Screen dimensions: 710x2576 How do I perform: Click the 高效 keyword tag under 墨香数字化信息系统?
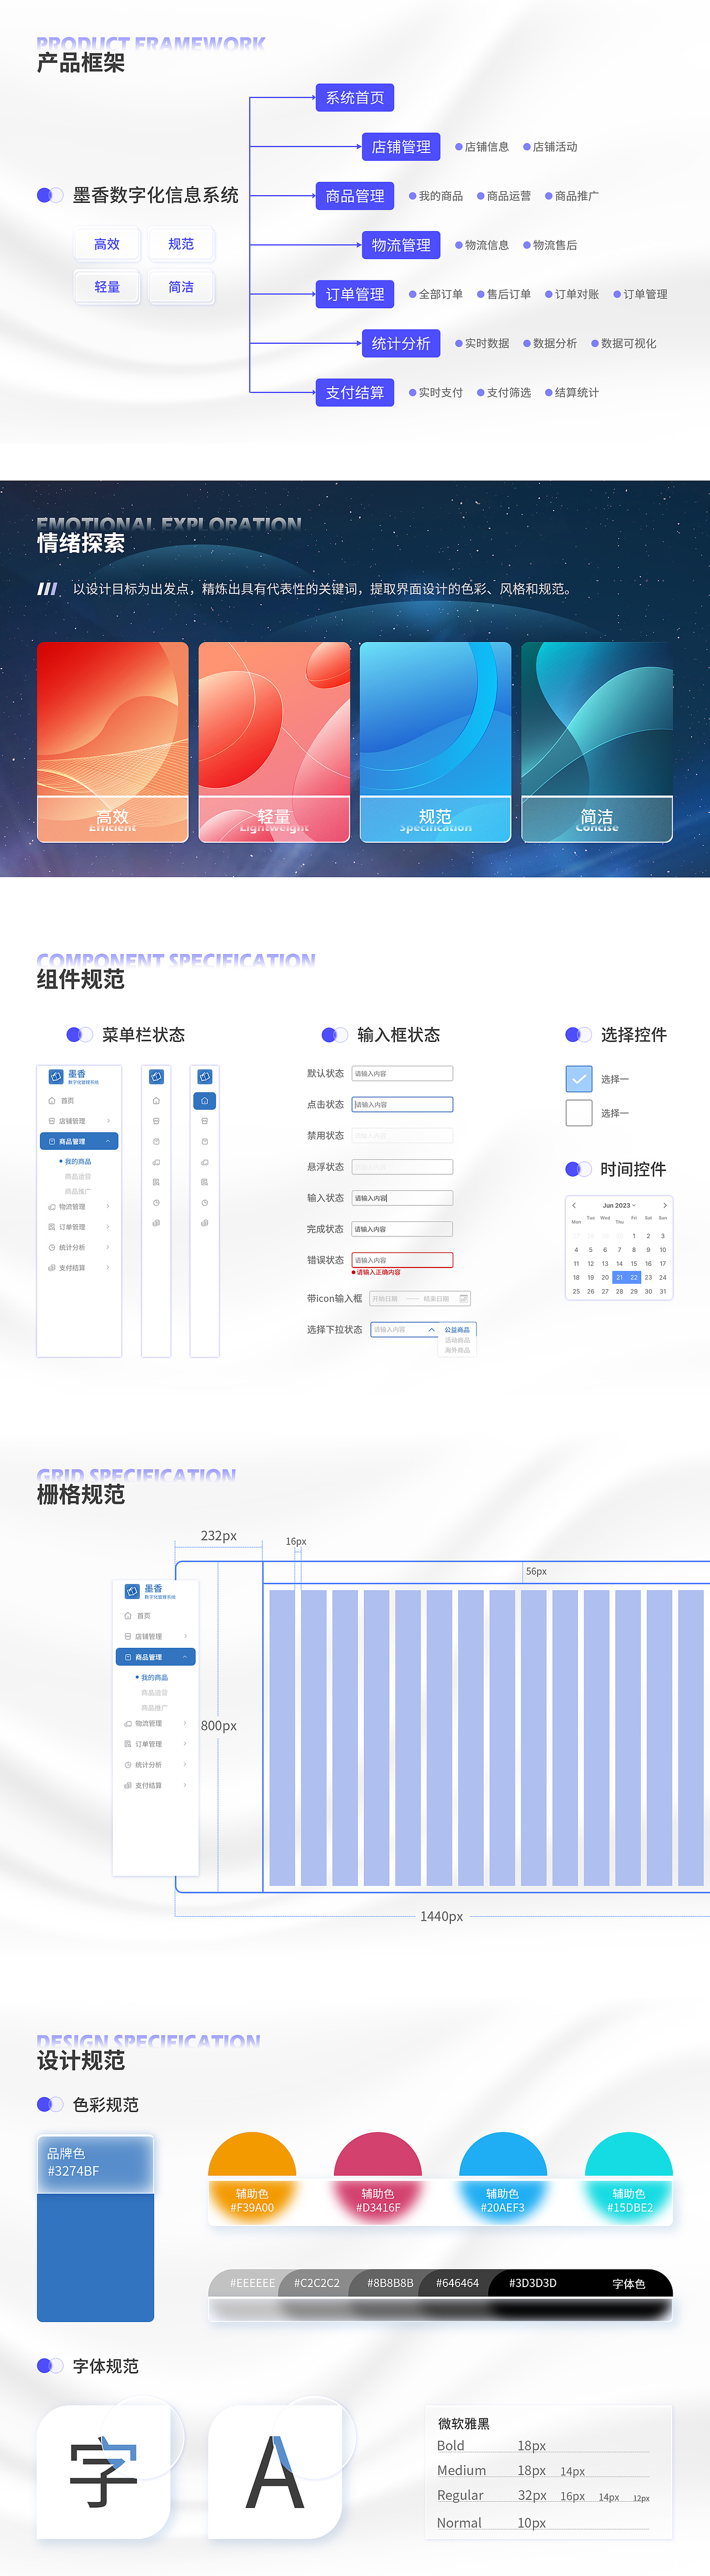click(107, 244)
